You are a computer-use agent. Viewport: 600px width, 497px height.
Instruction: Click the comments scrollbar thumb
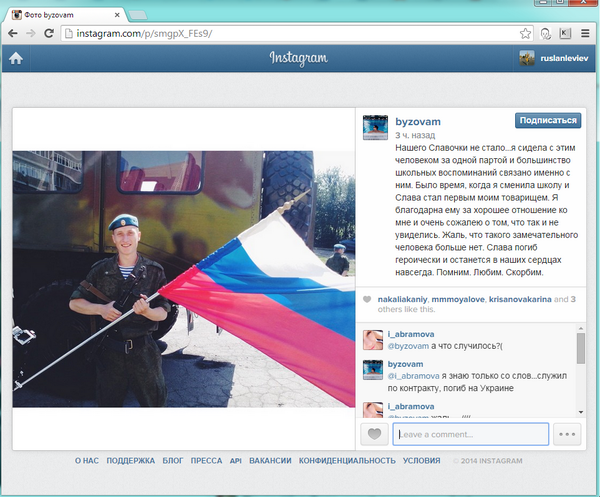[580, 348]
